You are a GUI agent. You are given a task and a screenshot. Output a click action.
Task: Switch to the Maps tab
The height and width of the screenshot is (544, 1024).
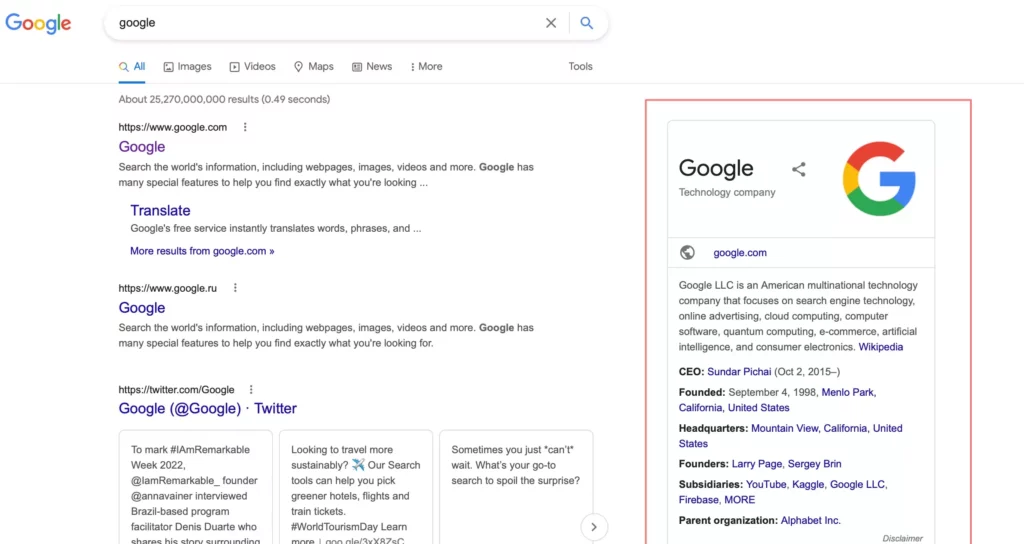click(x=313, y=67)
